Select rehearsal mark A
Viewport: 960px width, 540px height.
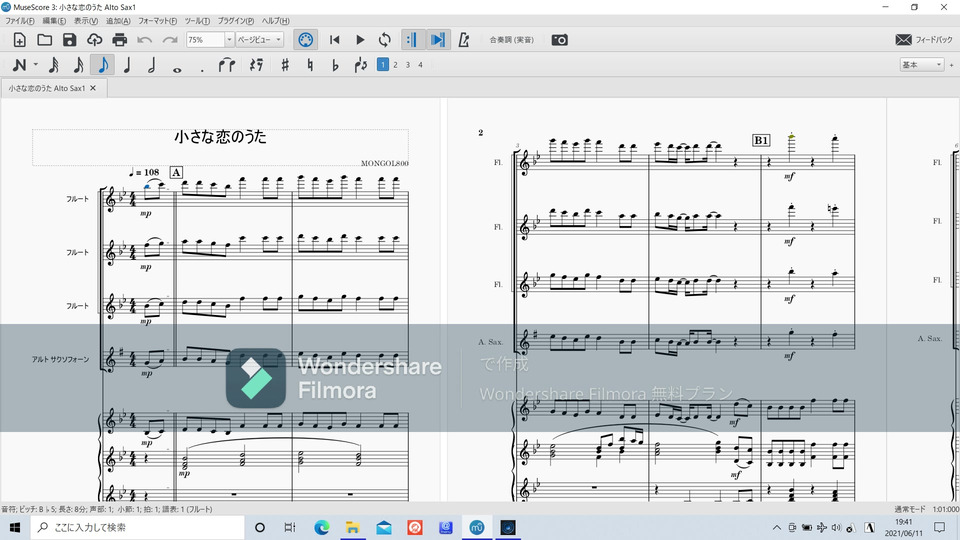point(176,173)
